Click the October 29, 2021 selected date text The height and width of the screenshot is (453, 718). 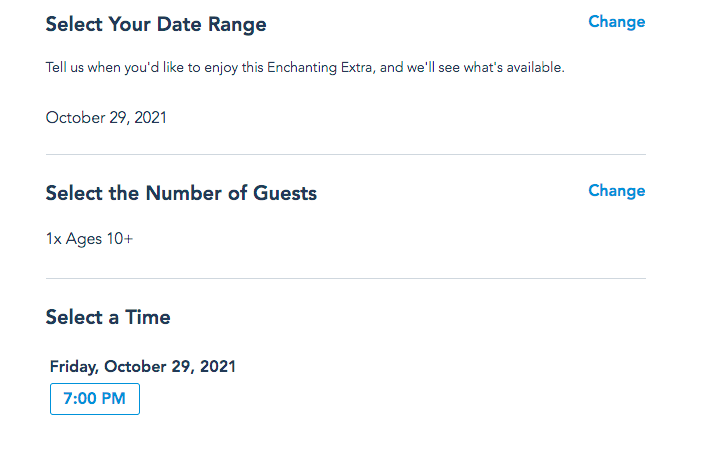pos(106,118)
